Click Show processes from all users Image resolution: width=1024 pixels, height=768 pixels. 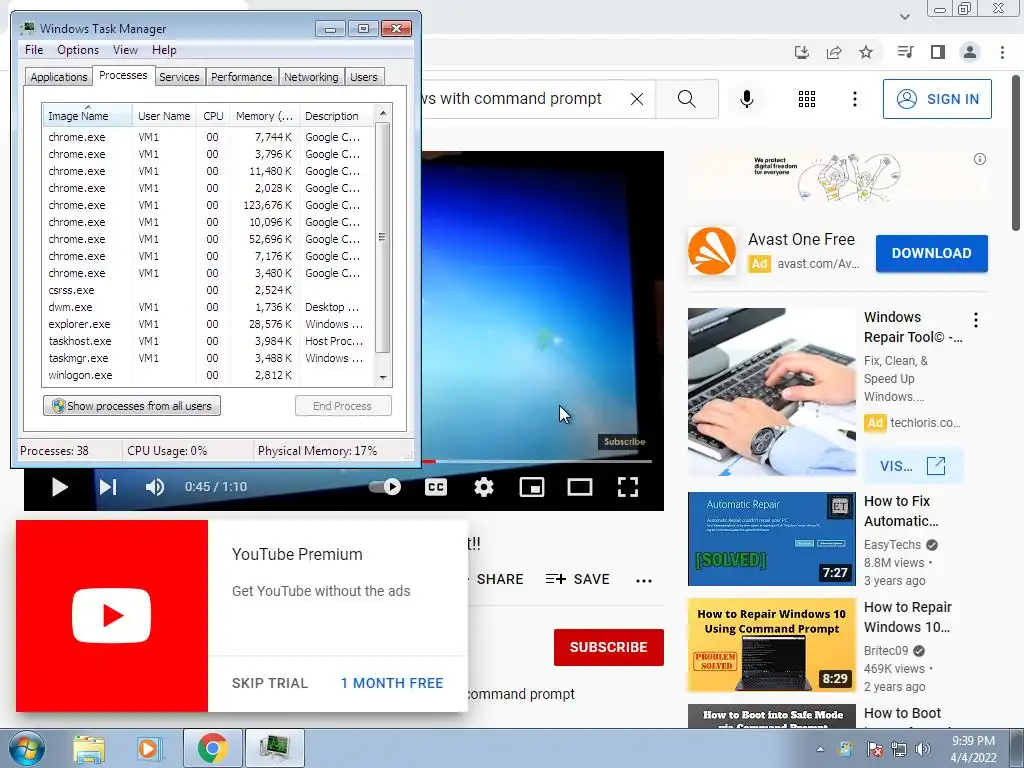[132, 406]
